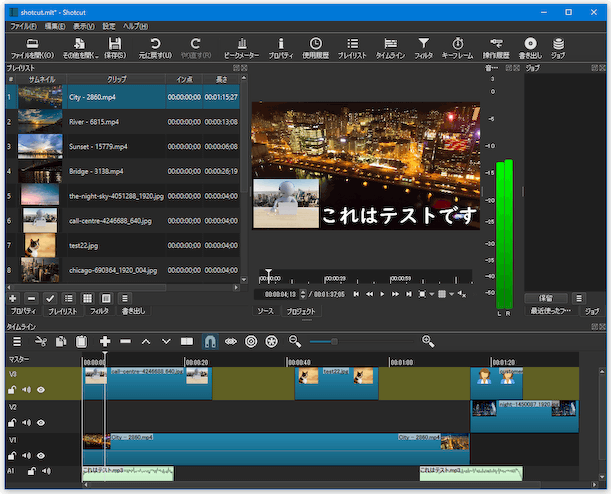The height and width of the screenshot is (494, 611).
Task: Click the timeline zoom slider
Action: [x=361, y=342]
